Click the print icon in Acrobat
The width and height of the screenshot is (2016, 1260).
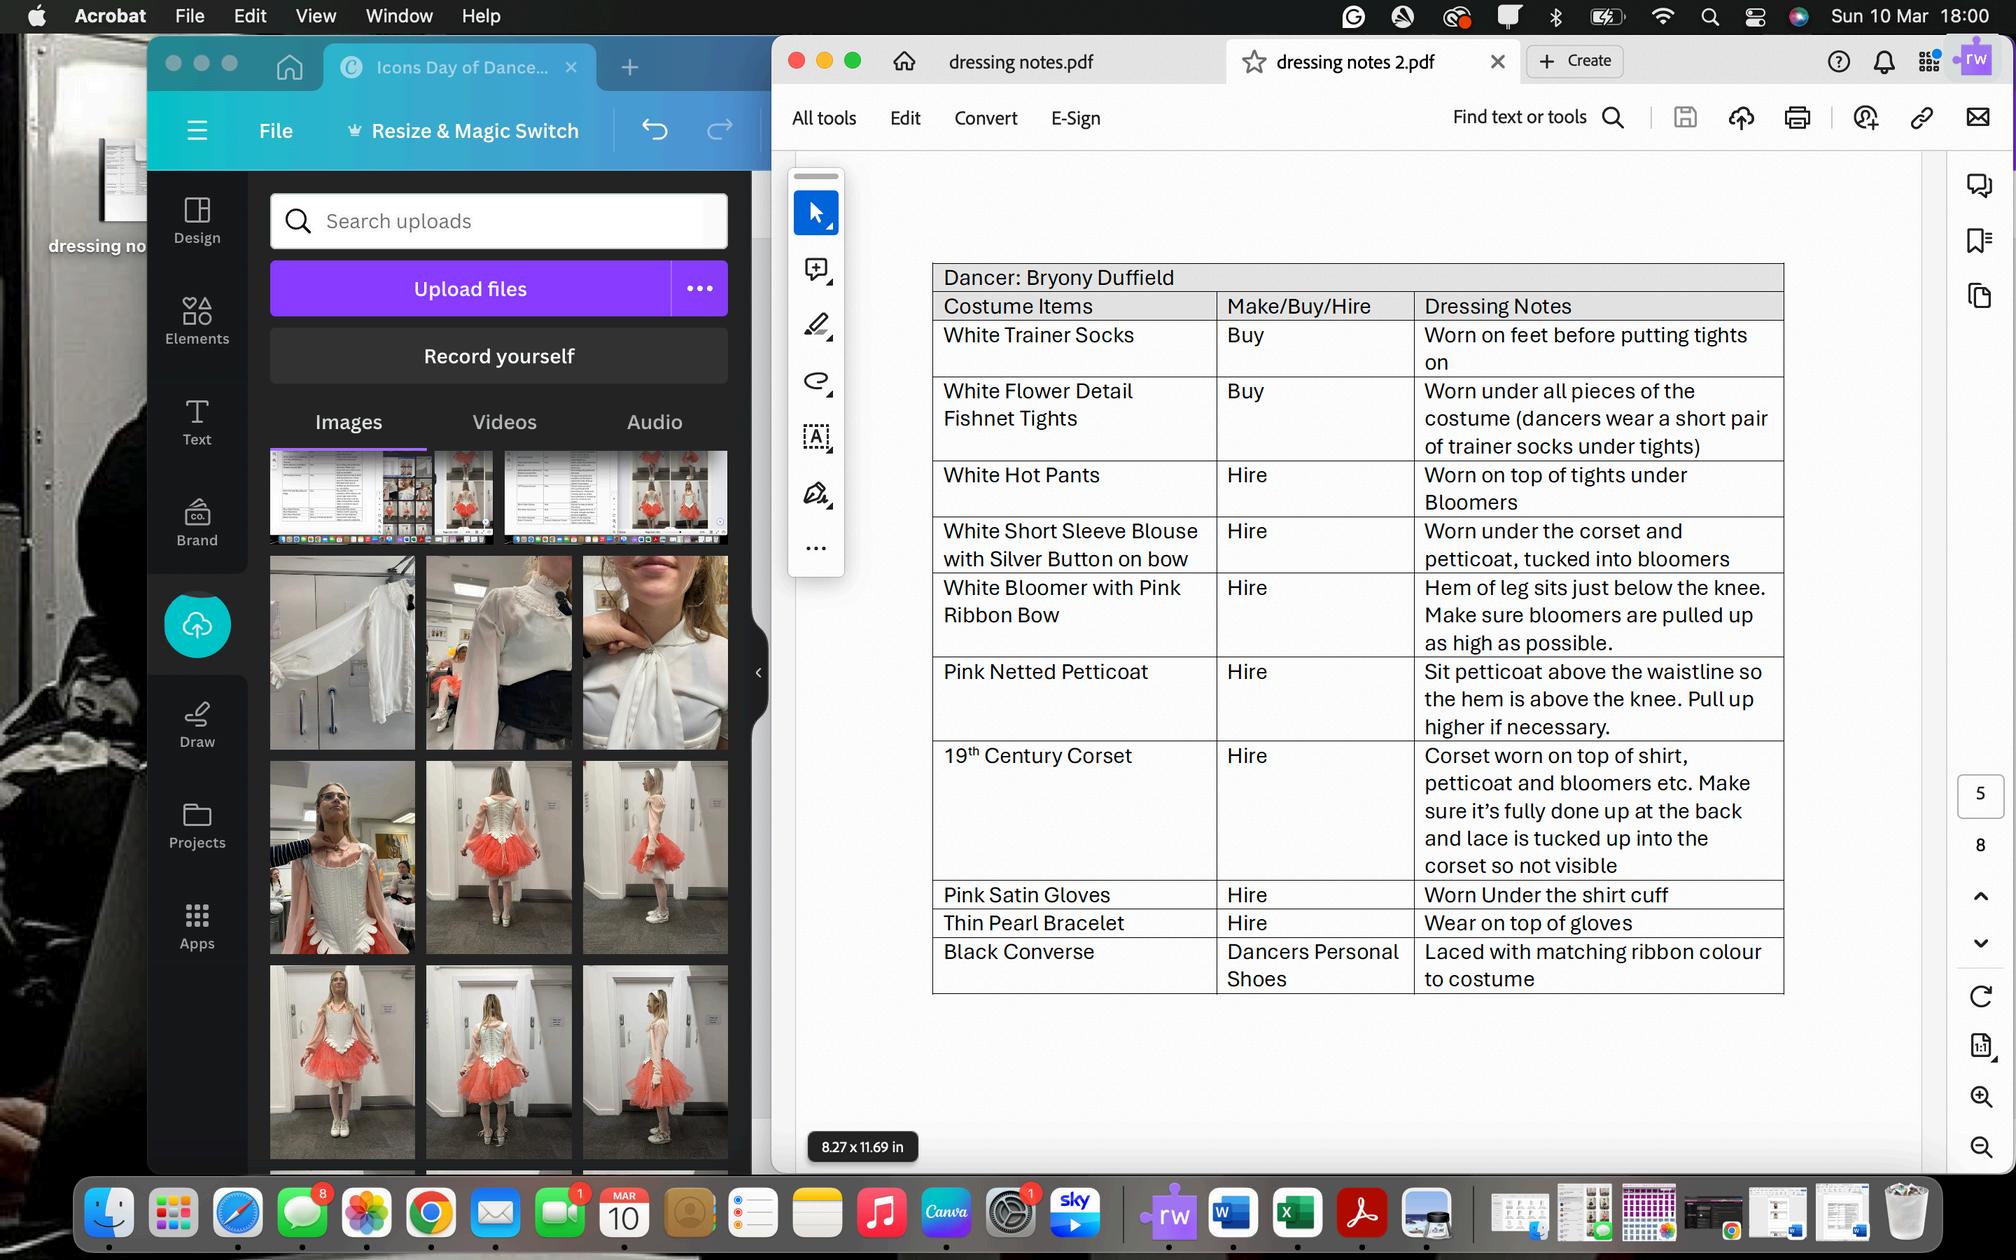click(1797, 118)
